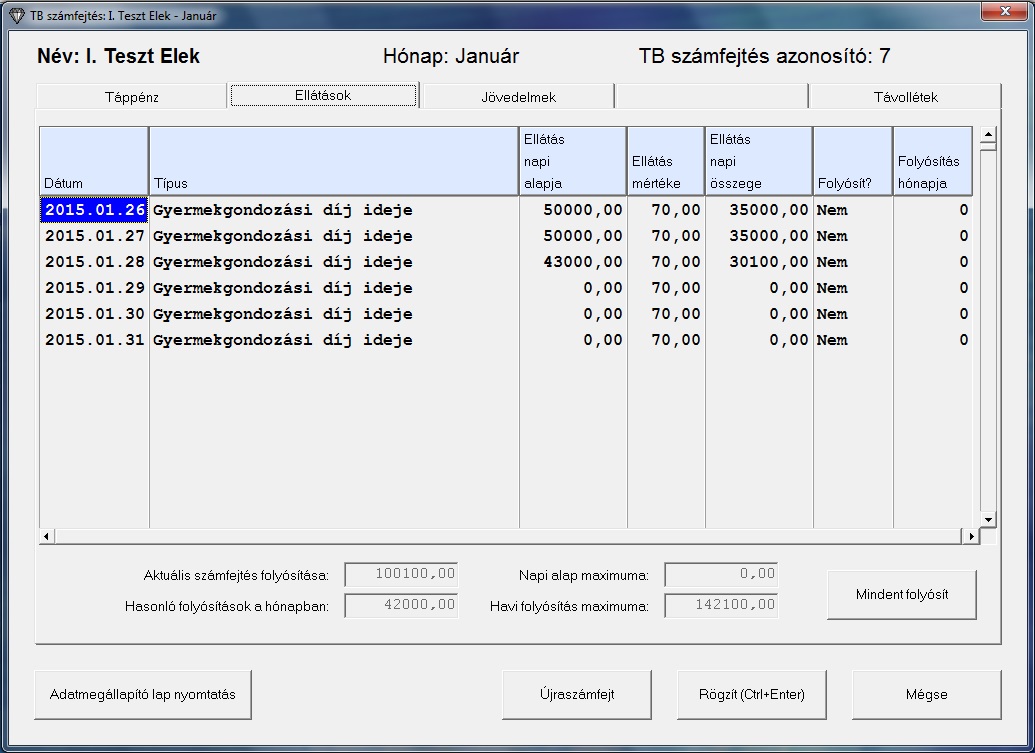This screenshot has height=753, width=1035.
Task: Click the Havi folyósítás maximuma field
Action: click(x=721, y=605)
